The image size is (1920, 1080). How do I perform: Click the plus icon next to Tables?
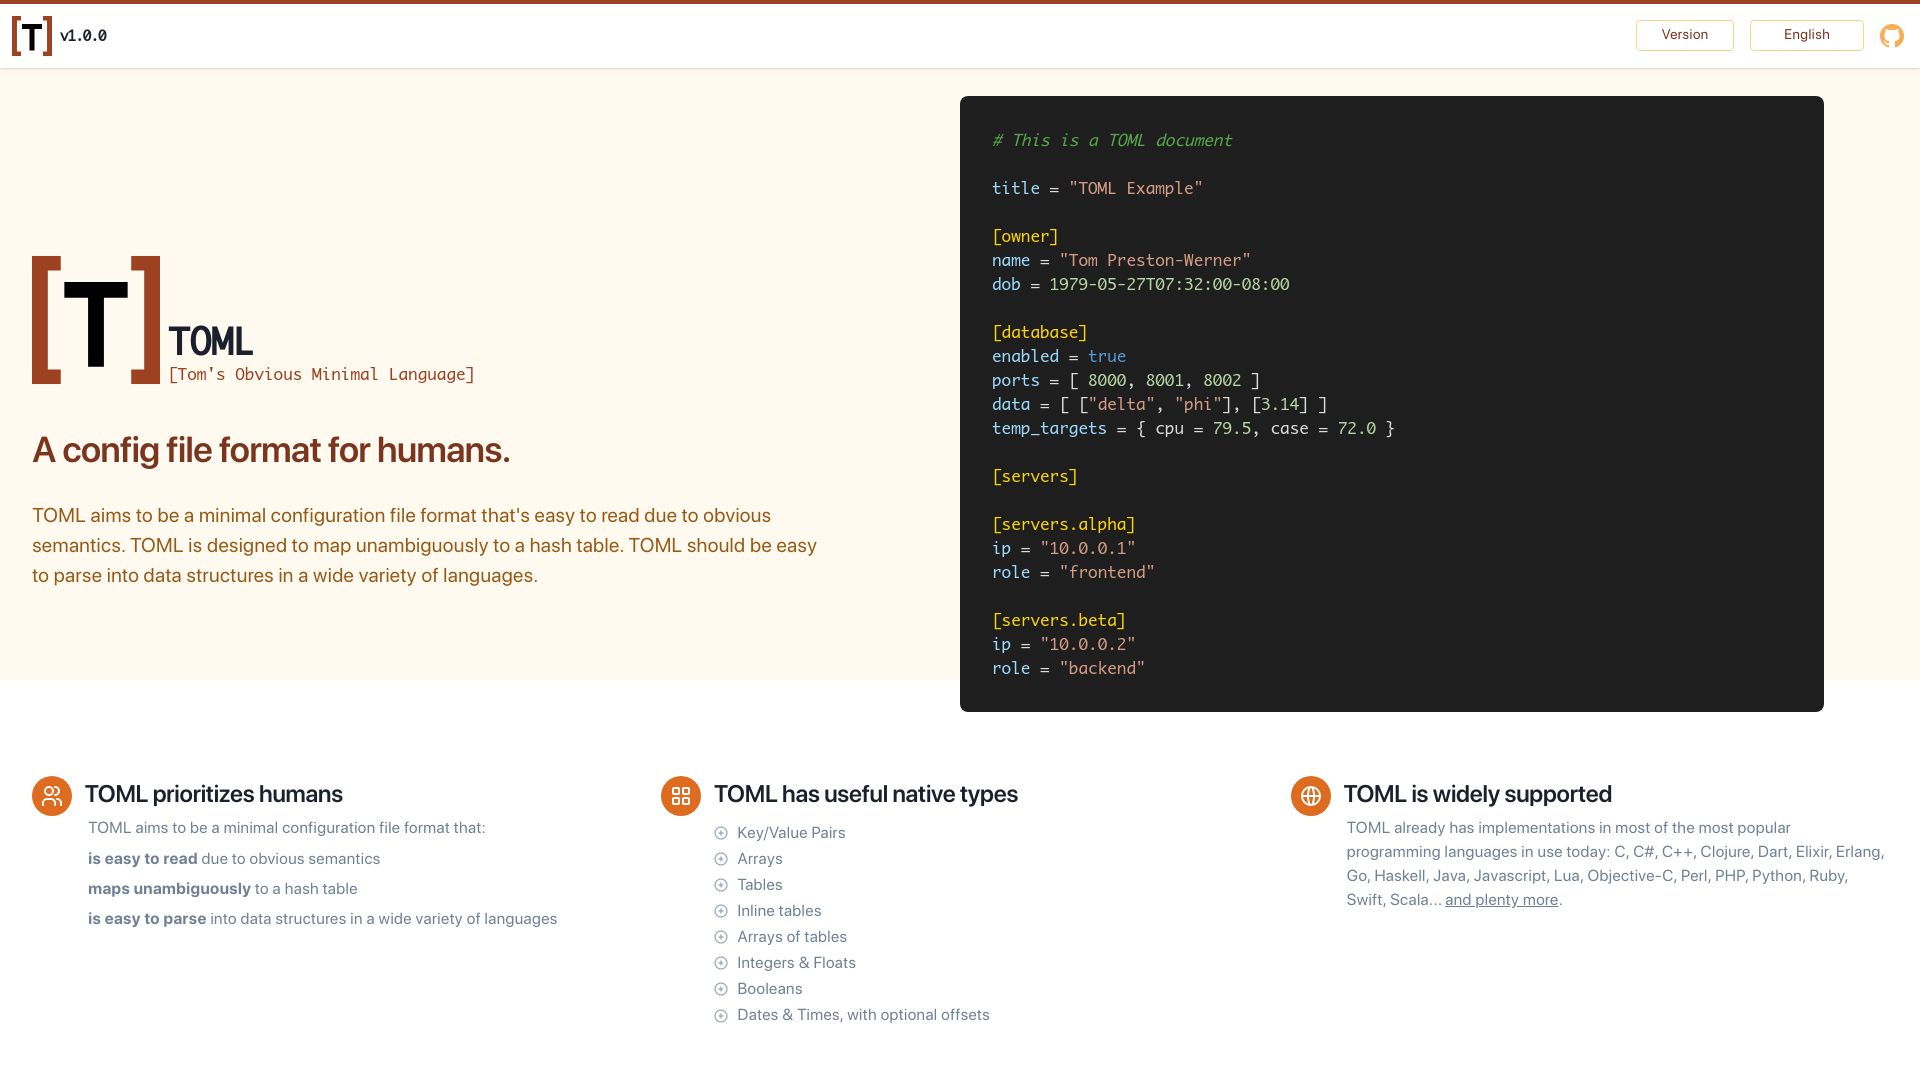click(x=721, y=885)
